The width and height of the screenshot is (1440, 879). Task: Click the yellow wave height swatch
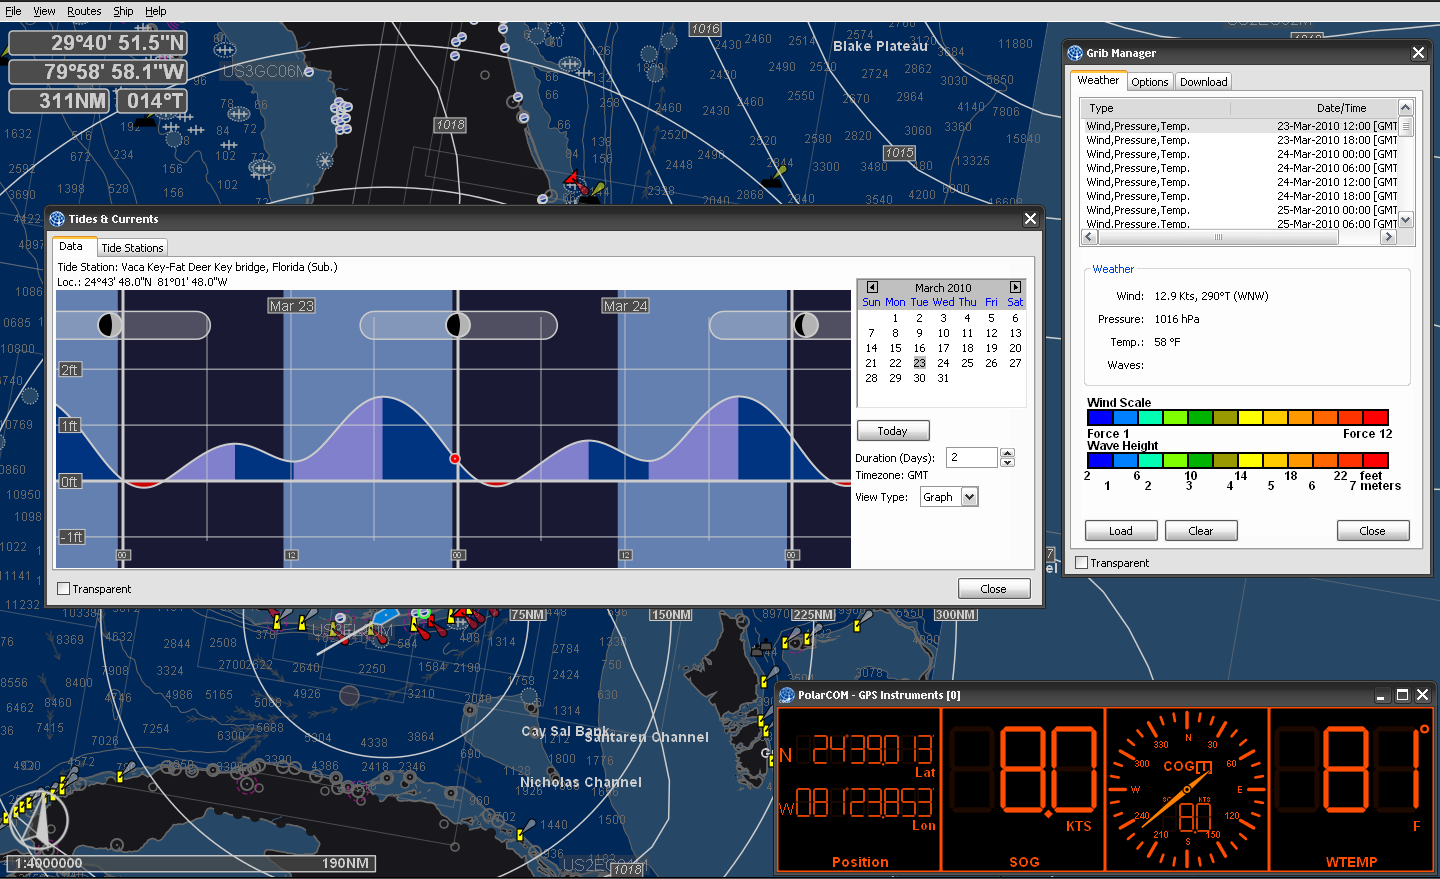pos(1250,461)
